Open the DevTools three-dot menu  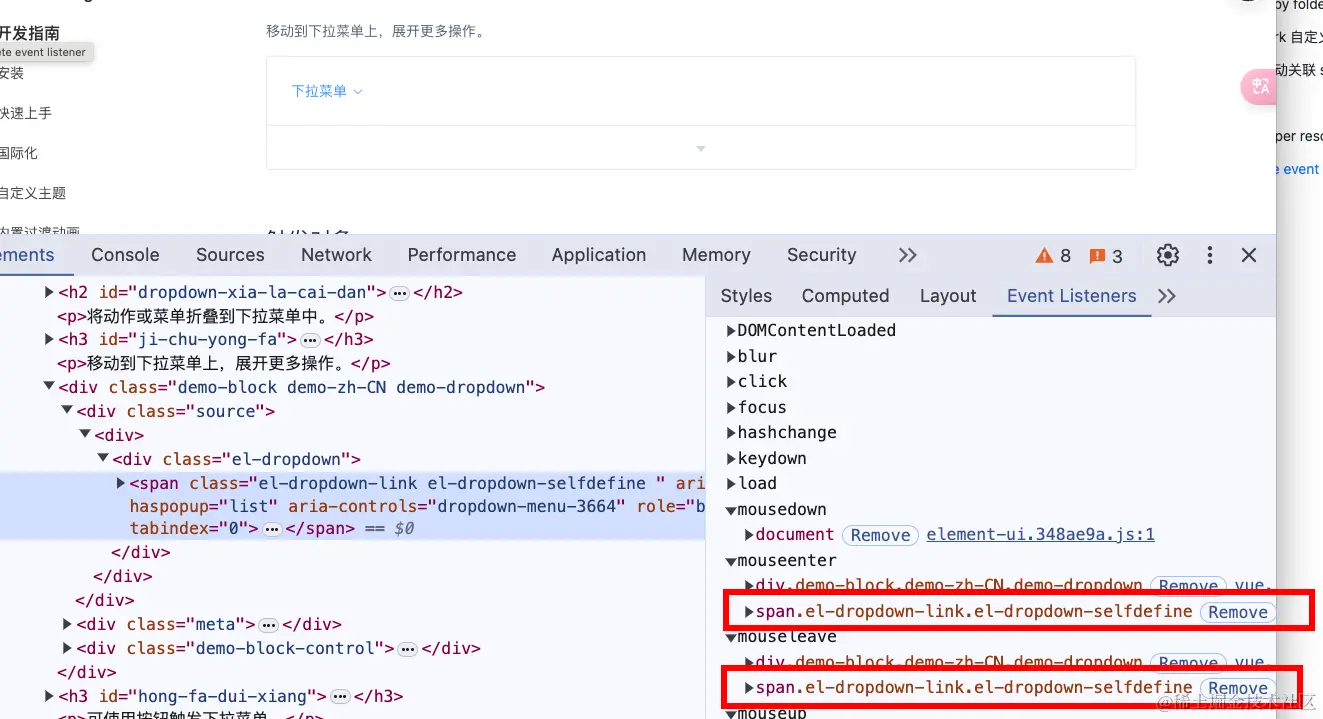pos(1210,255)
